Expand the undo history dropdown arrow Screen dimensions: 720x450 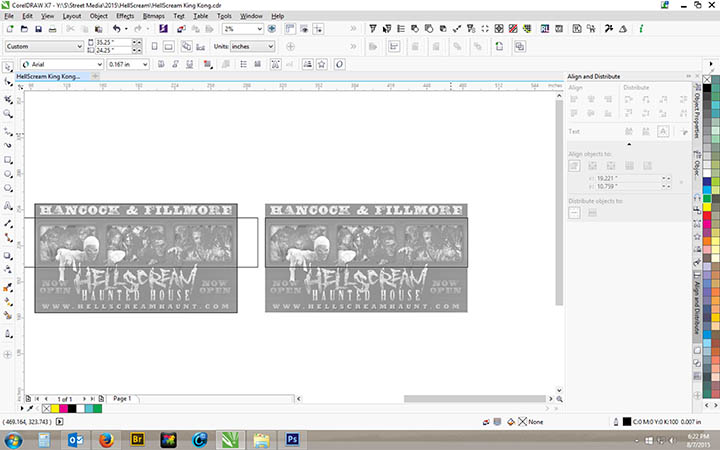126,29
